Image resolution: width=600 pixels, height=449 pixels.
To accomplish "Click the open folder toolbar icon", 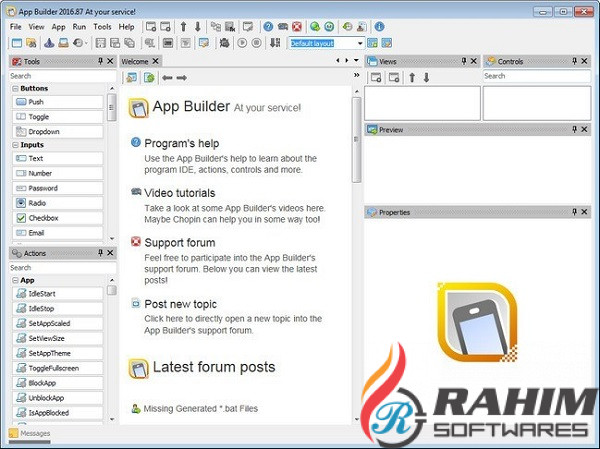I will (x=31, y=43).
